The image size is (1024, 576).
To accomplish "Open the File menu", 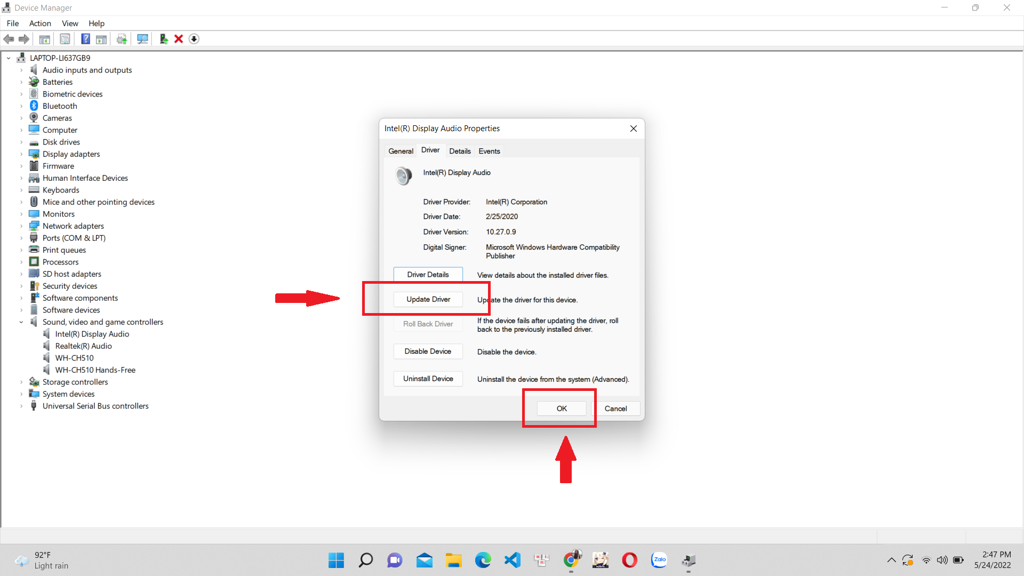I will tap(12, 24).
